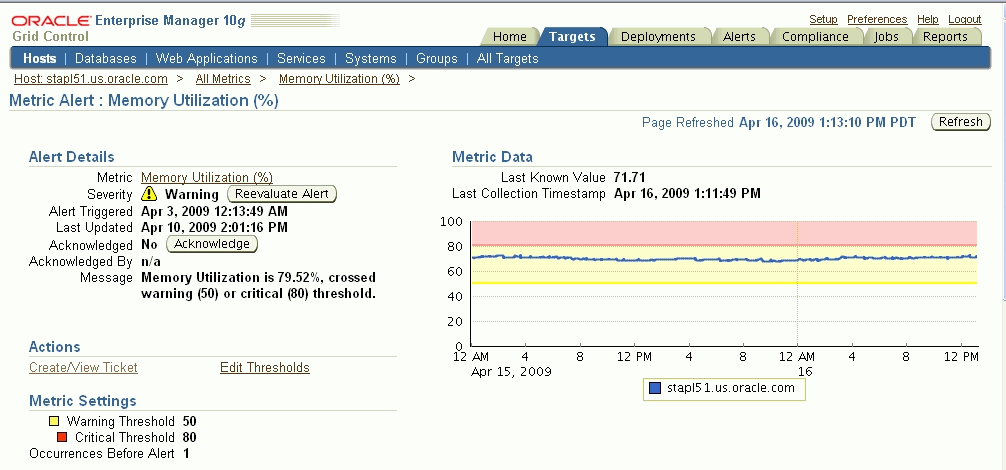This screenshot has width=1006, height=470.
Task: Select the Targets tab
Action: click(572, 37)
